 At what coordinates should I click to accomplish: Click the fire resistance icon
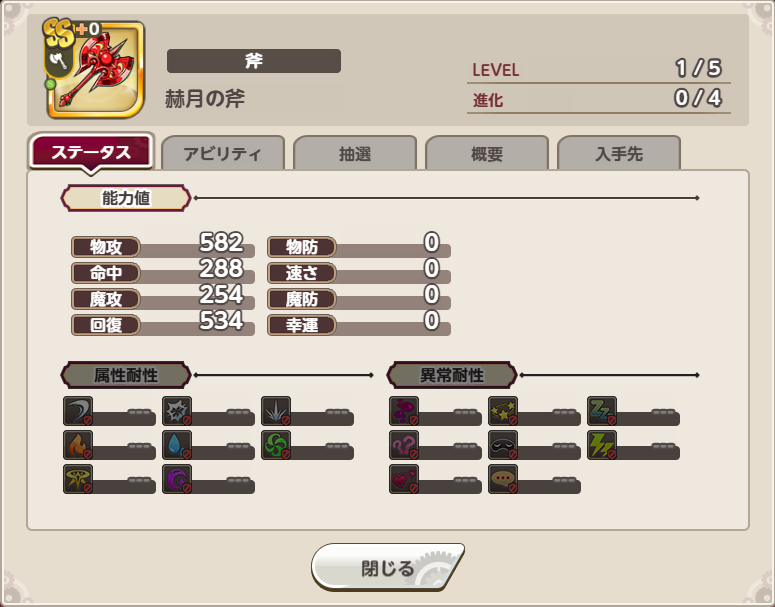[78, 445]
